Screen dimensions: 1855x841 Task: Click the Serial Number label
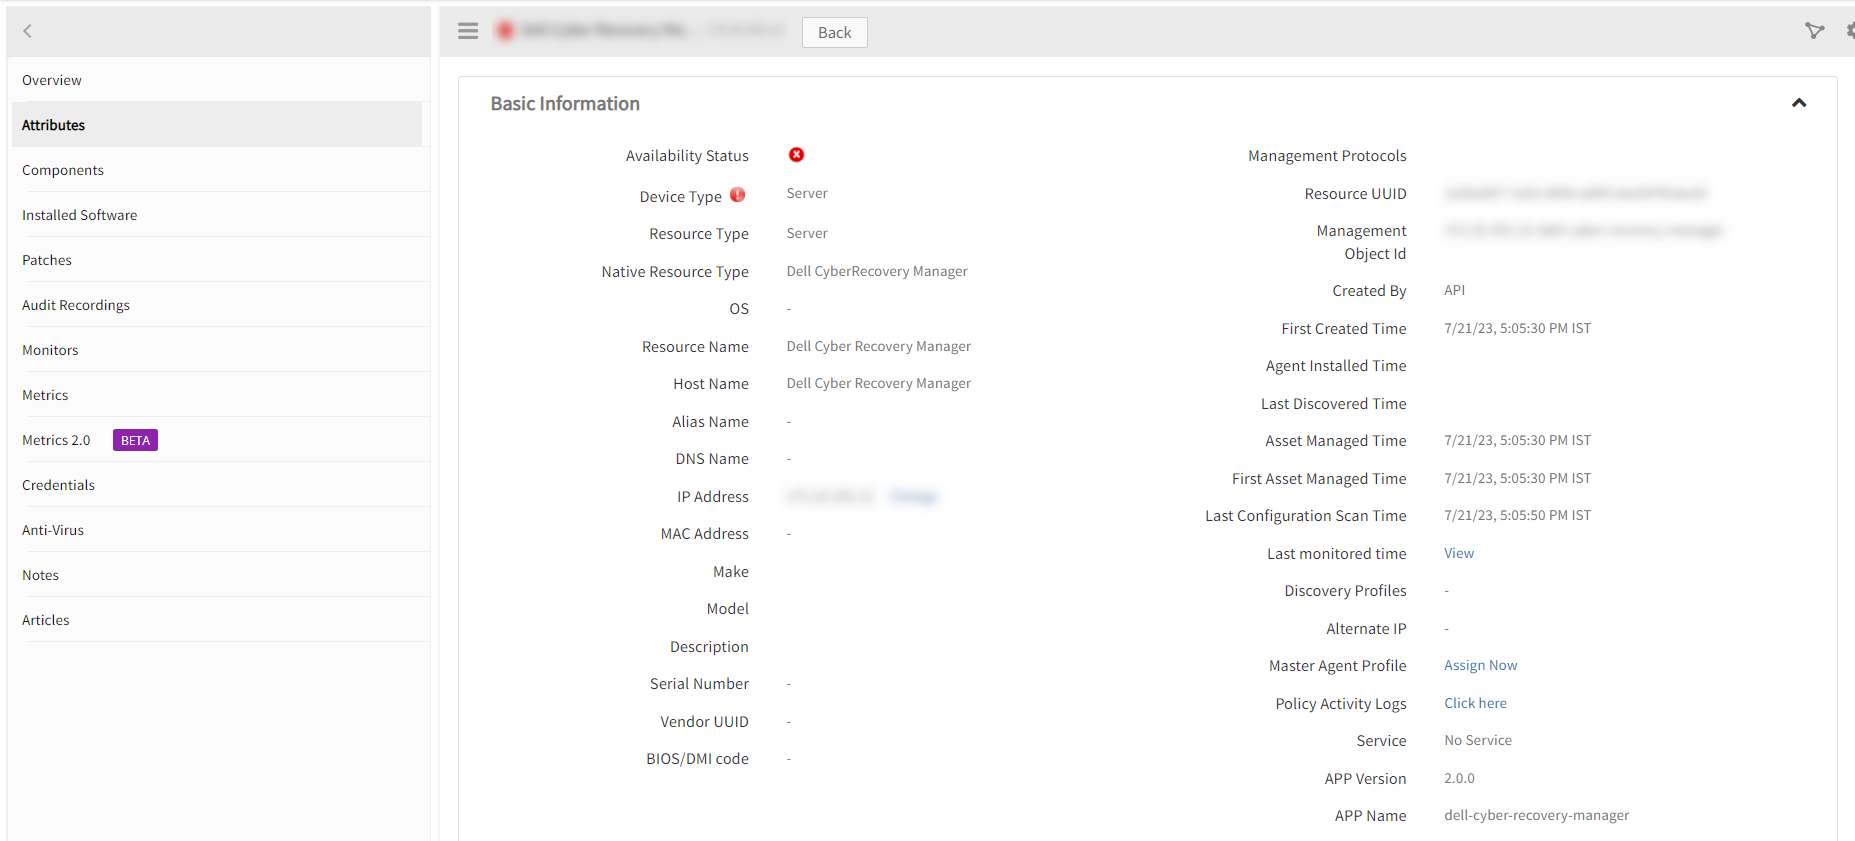coord(699,683)
